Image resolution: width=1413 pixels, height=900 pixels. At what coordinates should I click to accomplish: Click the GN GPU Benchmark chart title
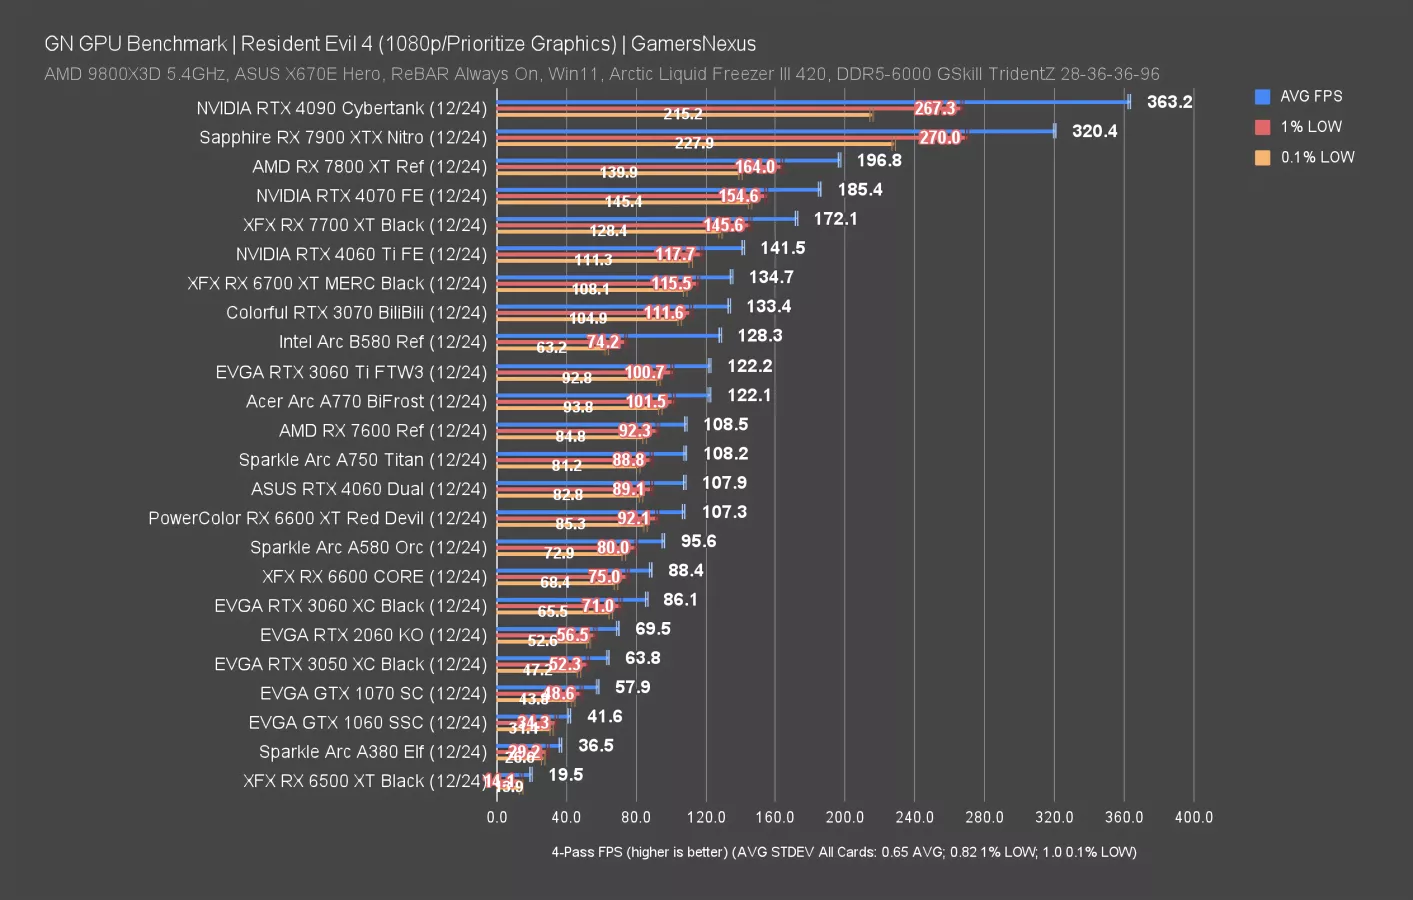135,43
